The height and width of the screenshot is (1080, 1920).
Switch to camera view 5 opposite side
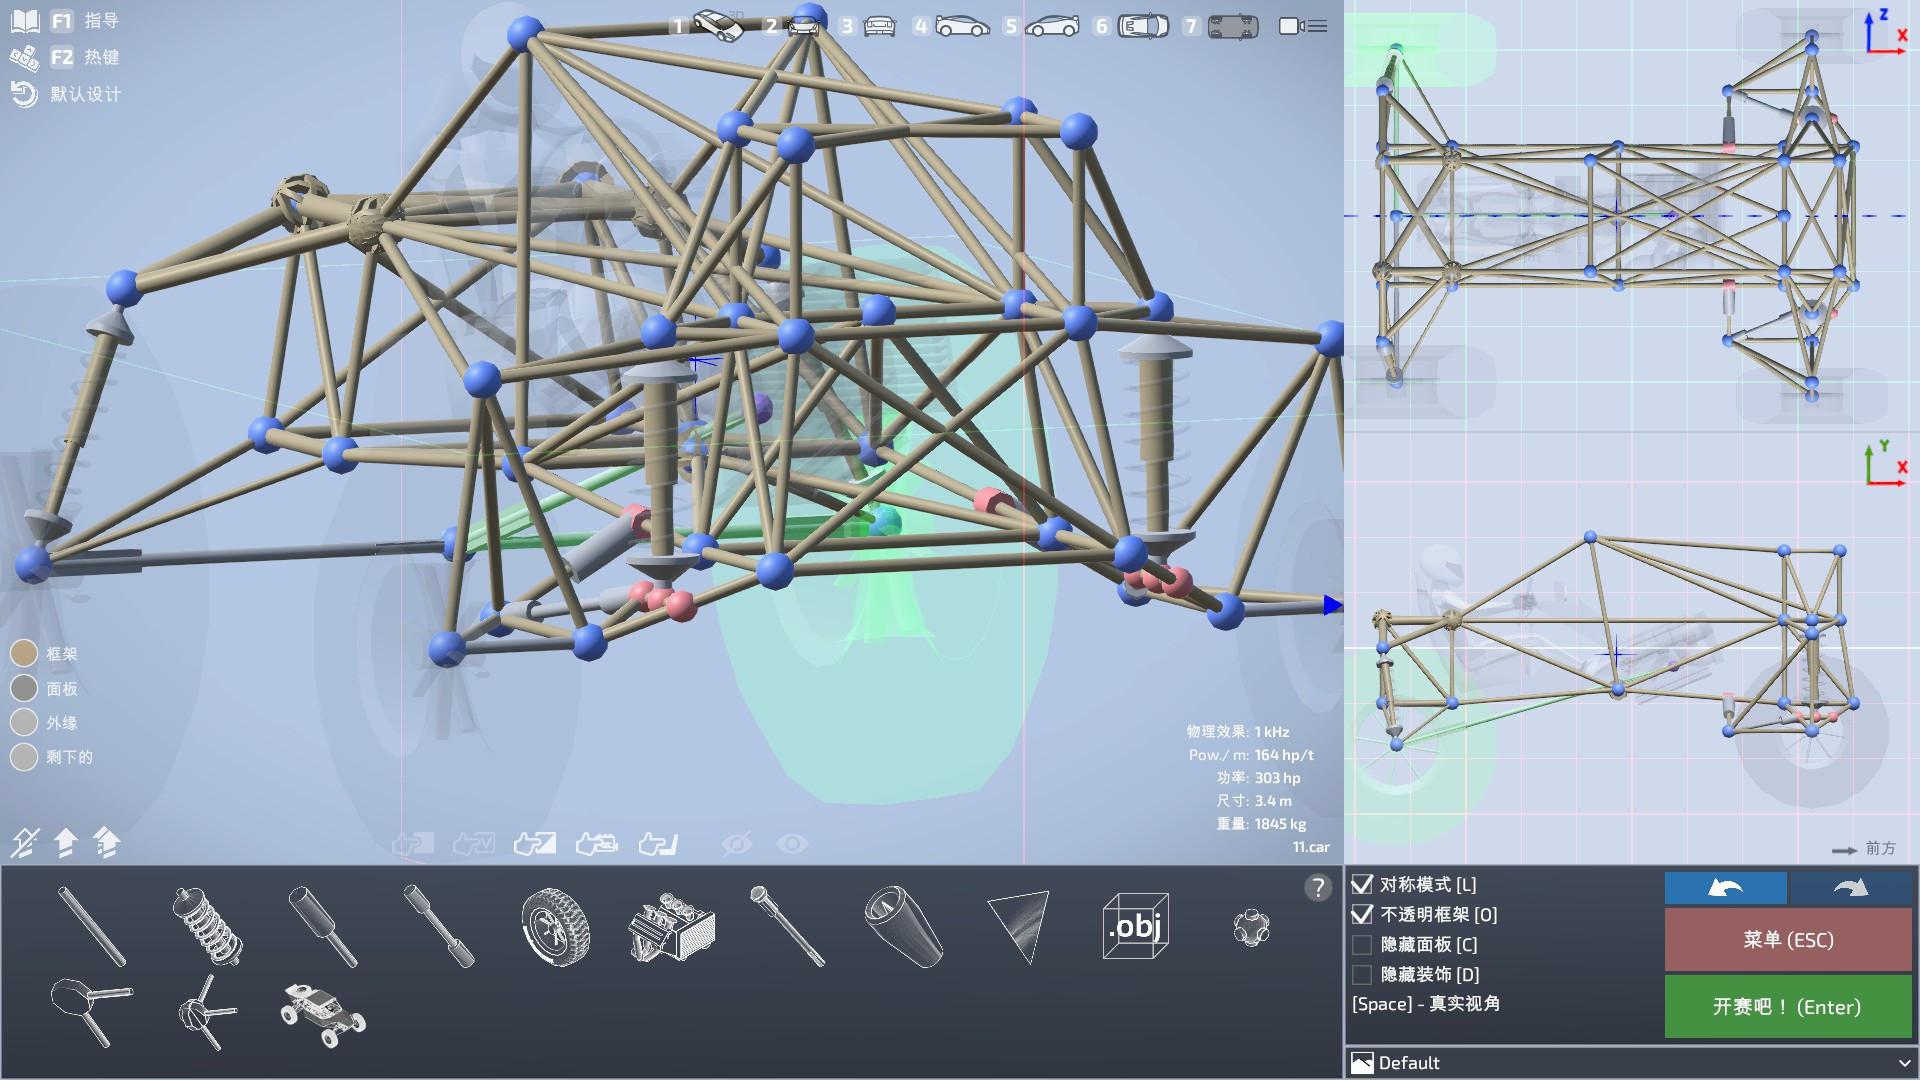click(x=1042, y=26)
